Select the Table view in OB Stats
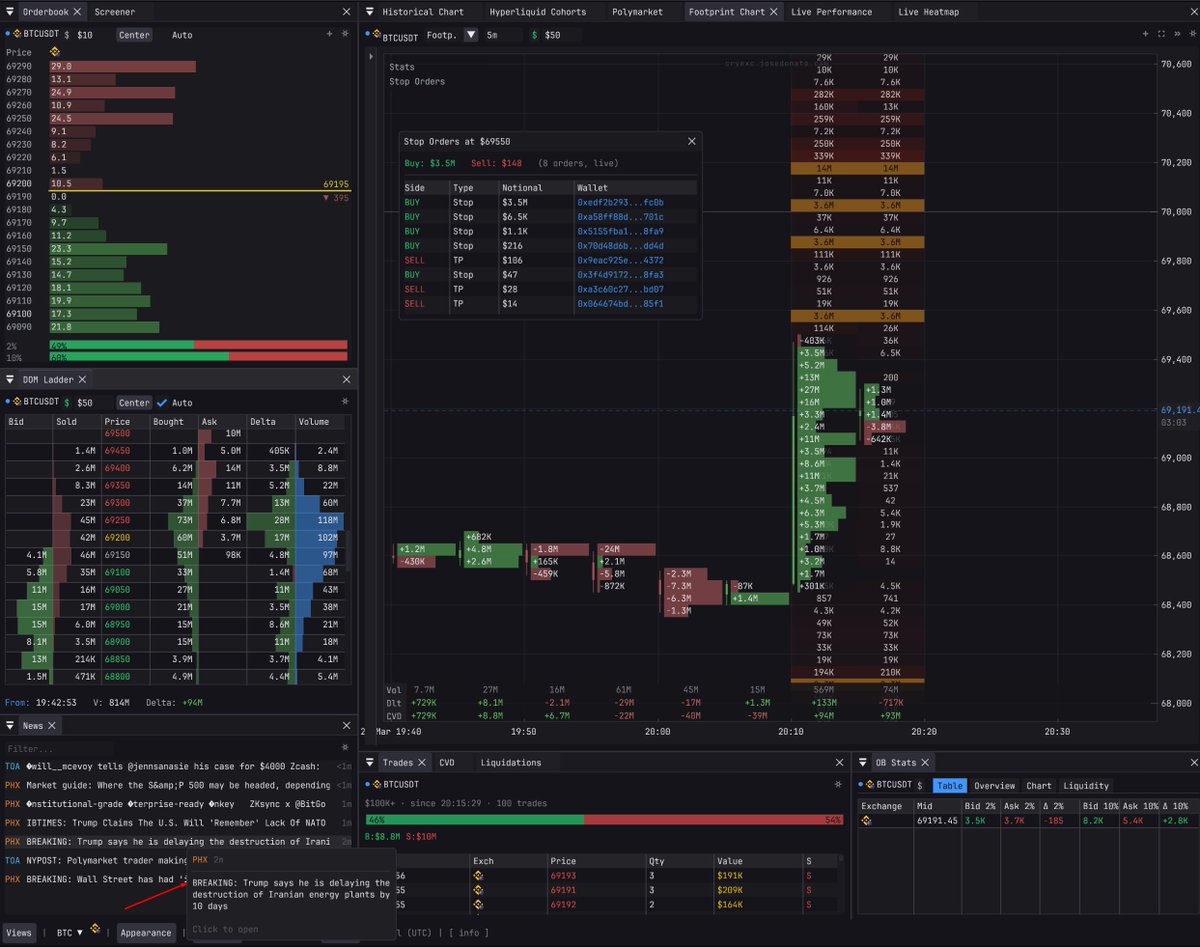Image resolution: width=1200 pixels, height=947 pixels. click(x=949, y=786)
